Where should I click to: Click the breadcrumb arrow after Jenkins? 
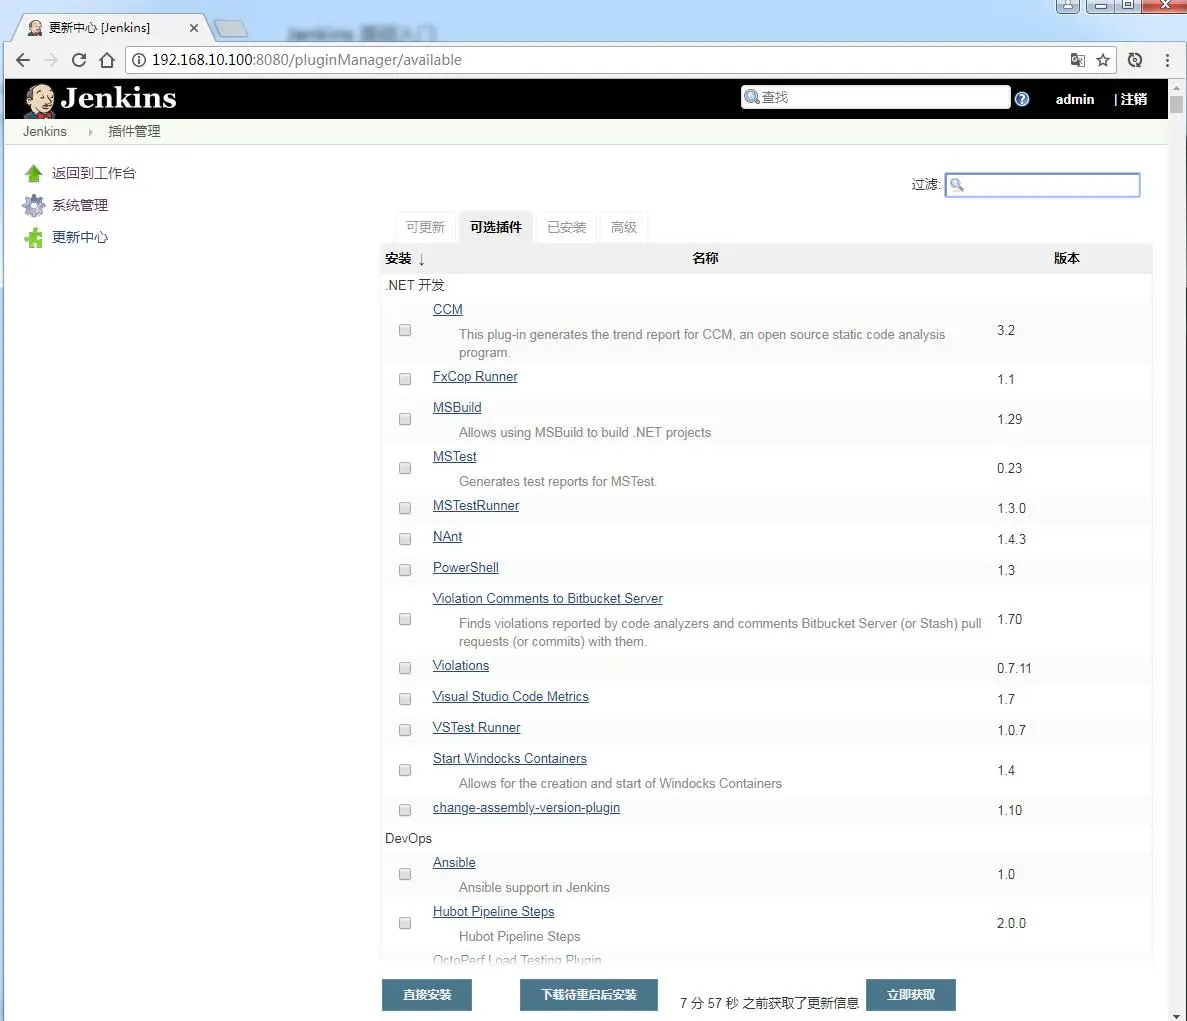pos(90,132)
